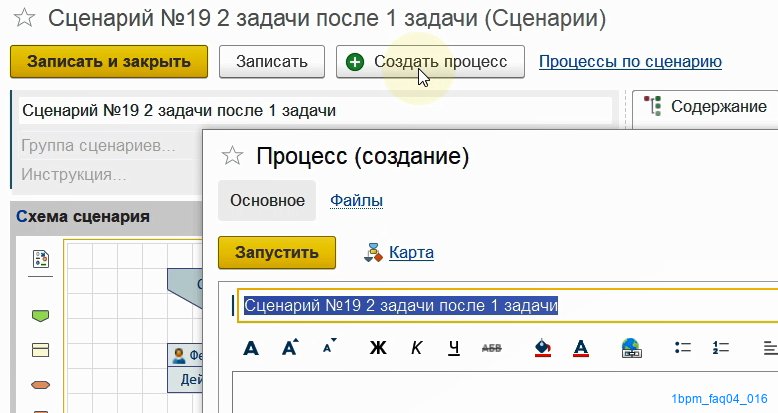Open Процессы по сценарию link
The image size is (778, 413).
pyautogui.click(x=630, y=62)
